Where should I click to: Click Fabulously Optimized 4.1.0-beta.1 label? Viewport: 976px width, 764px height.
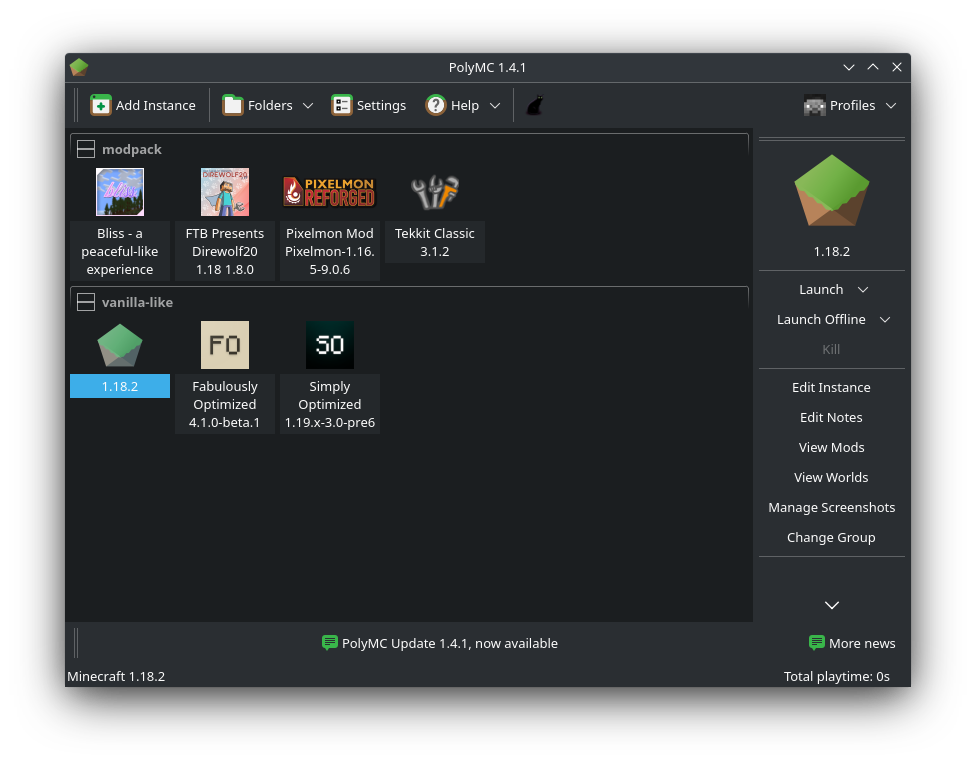pyautogui.click(x=225, y=404)
